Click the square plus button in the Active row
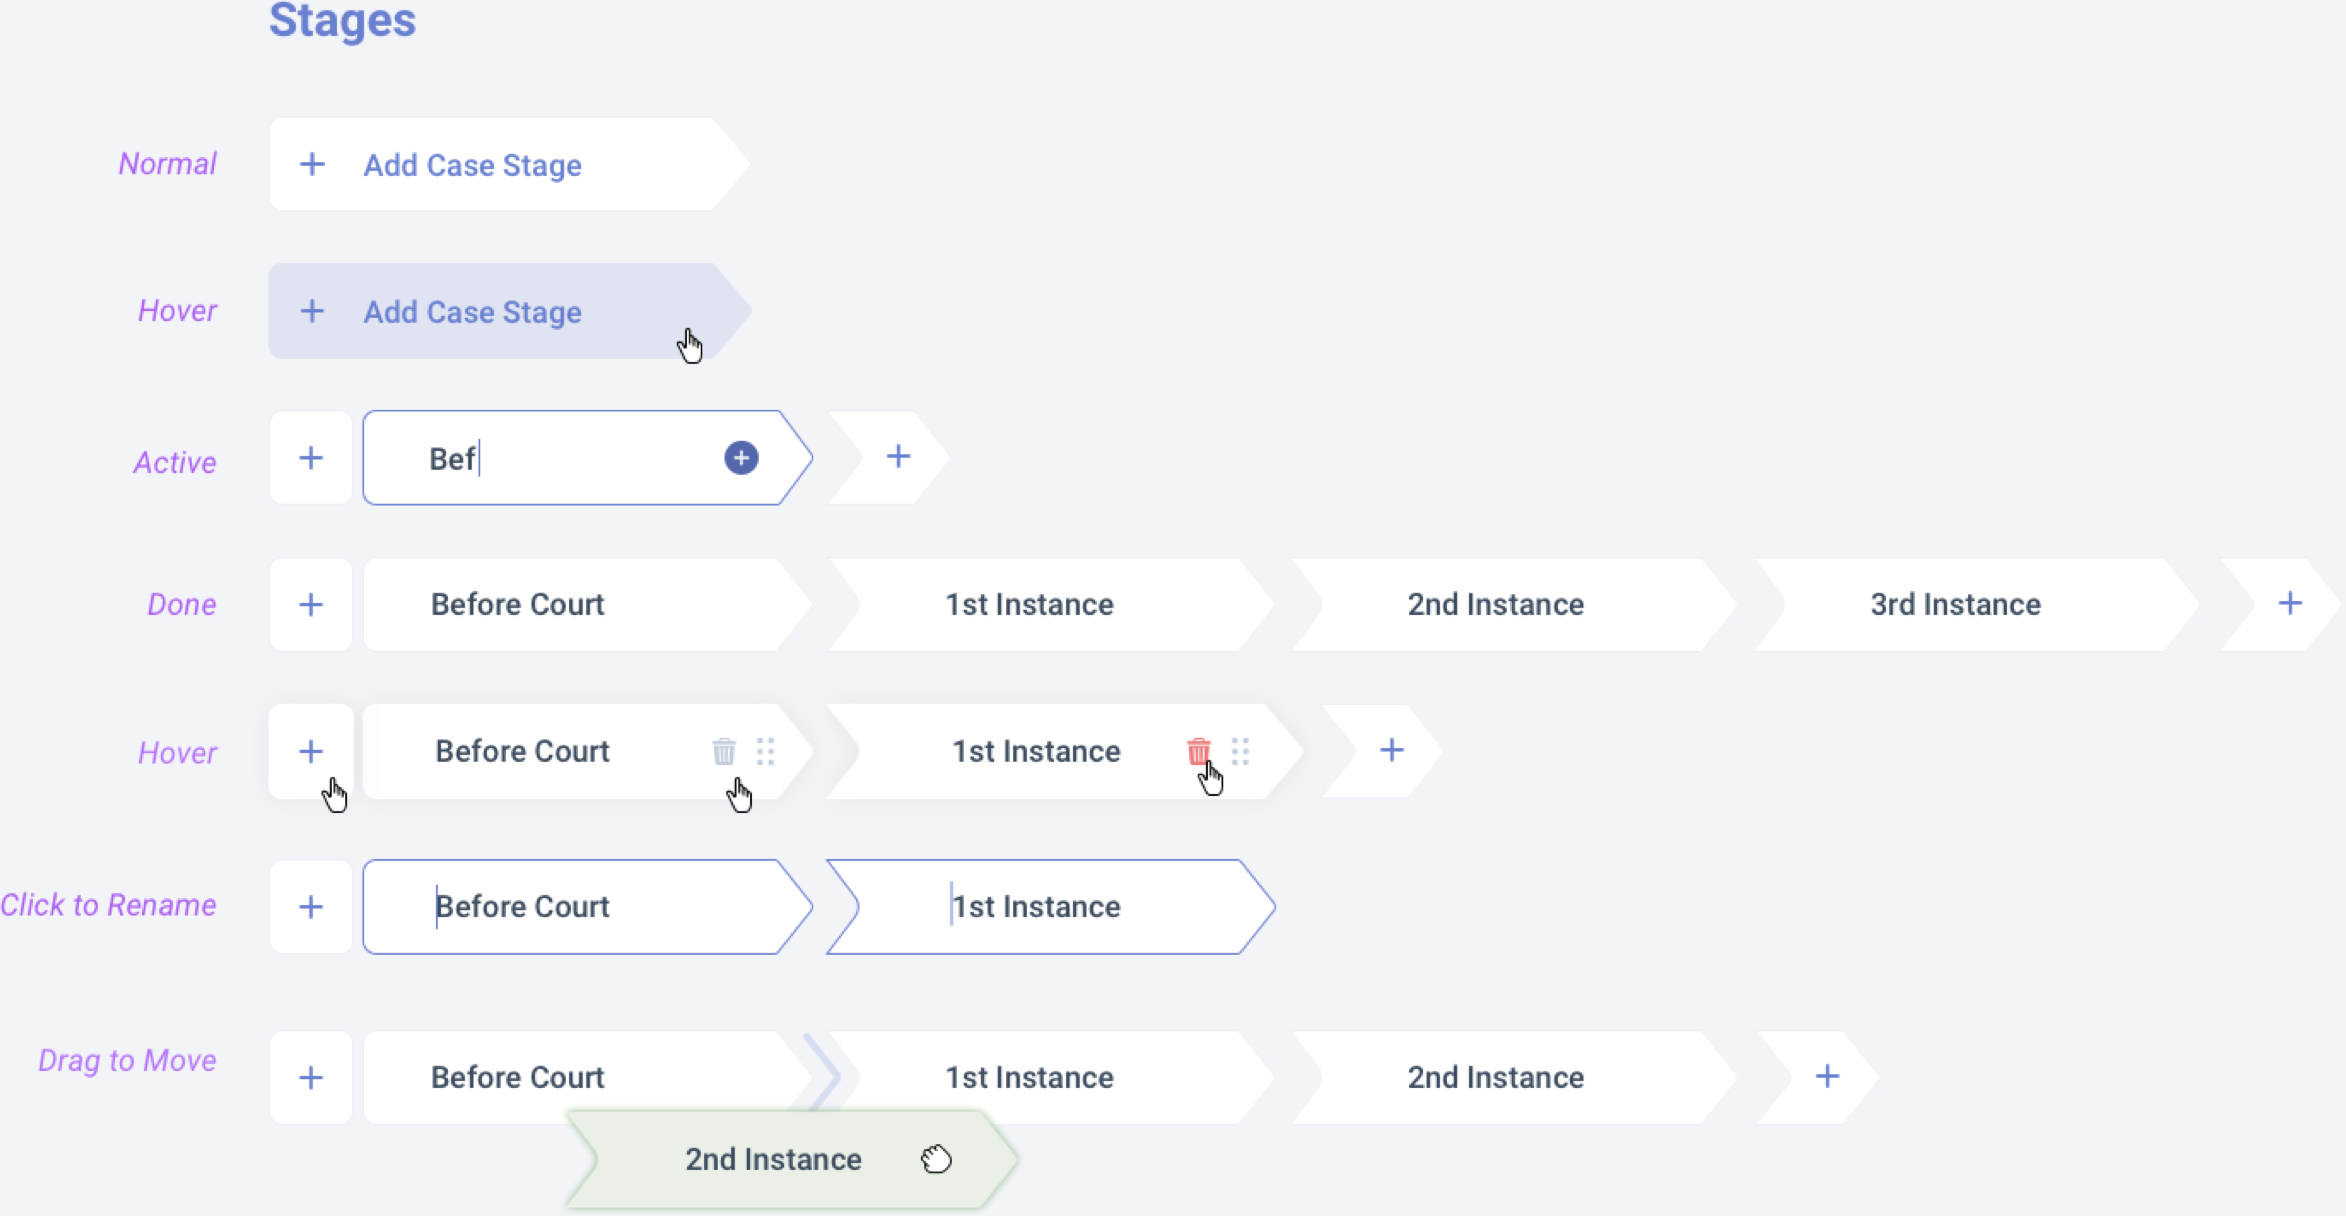Screen dimensions: 2346x1216 tap(311, 458)
